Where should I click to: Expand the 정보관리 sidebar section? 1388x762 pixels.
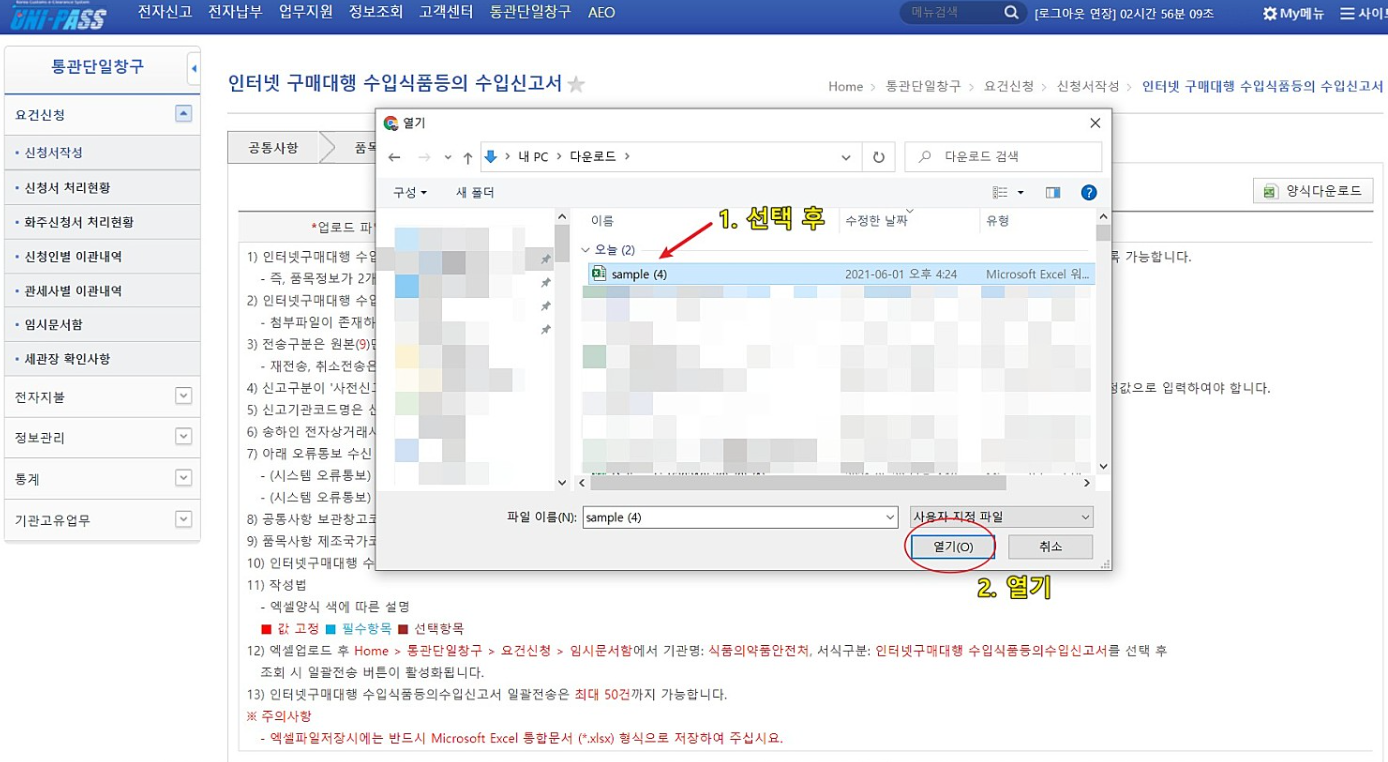183,437
